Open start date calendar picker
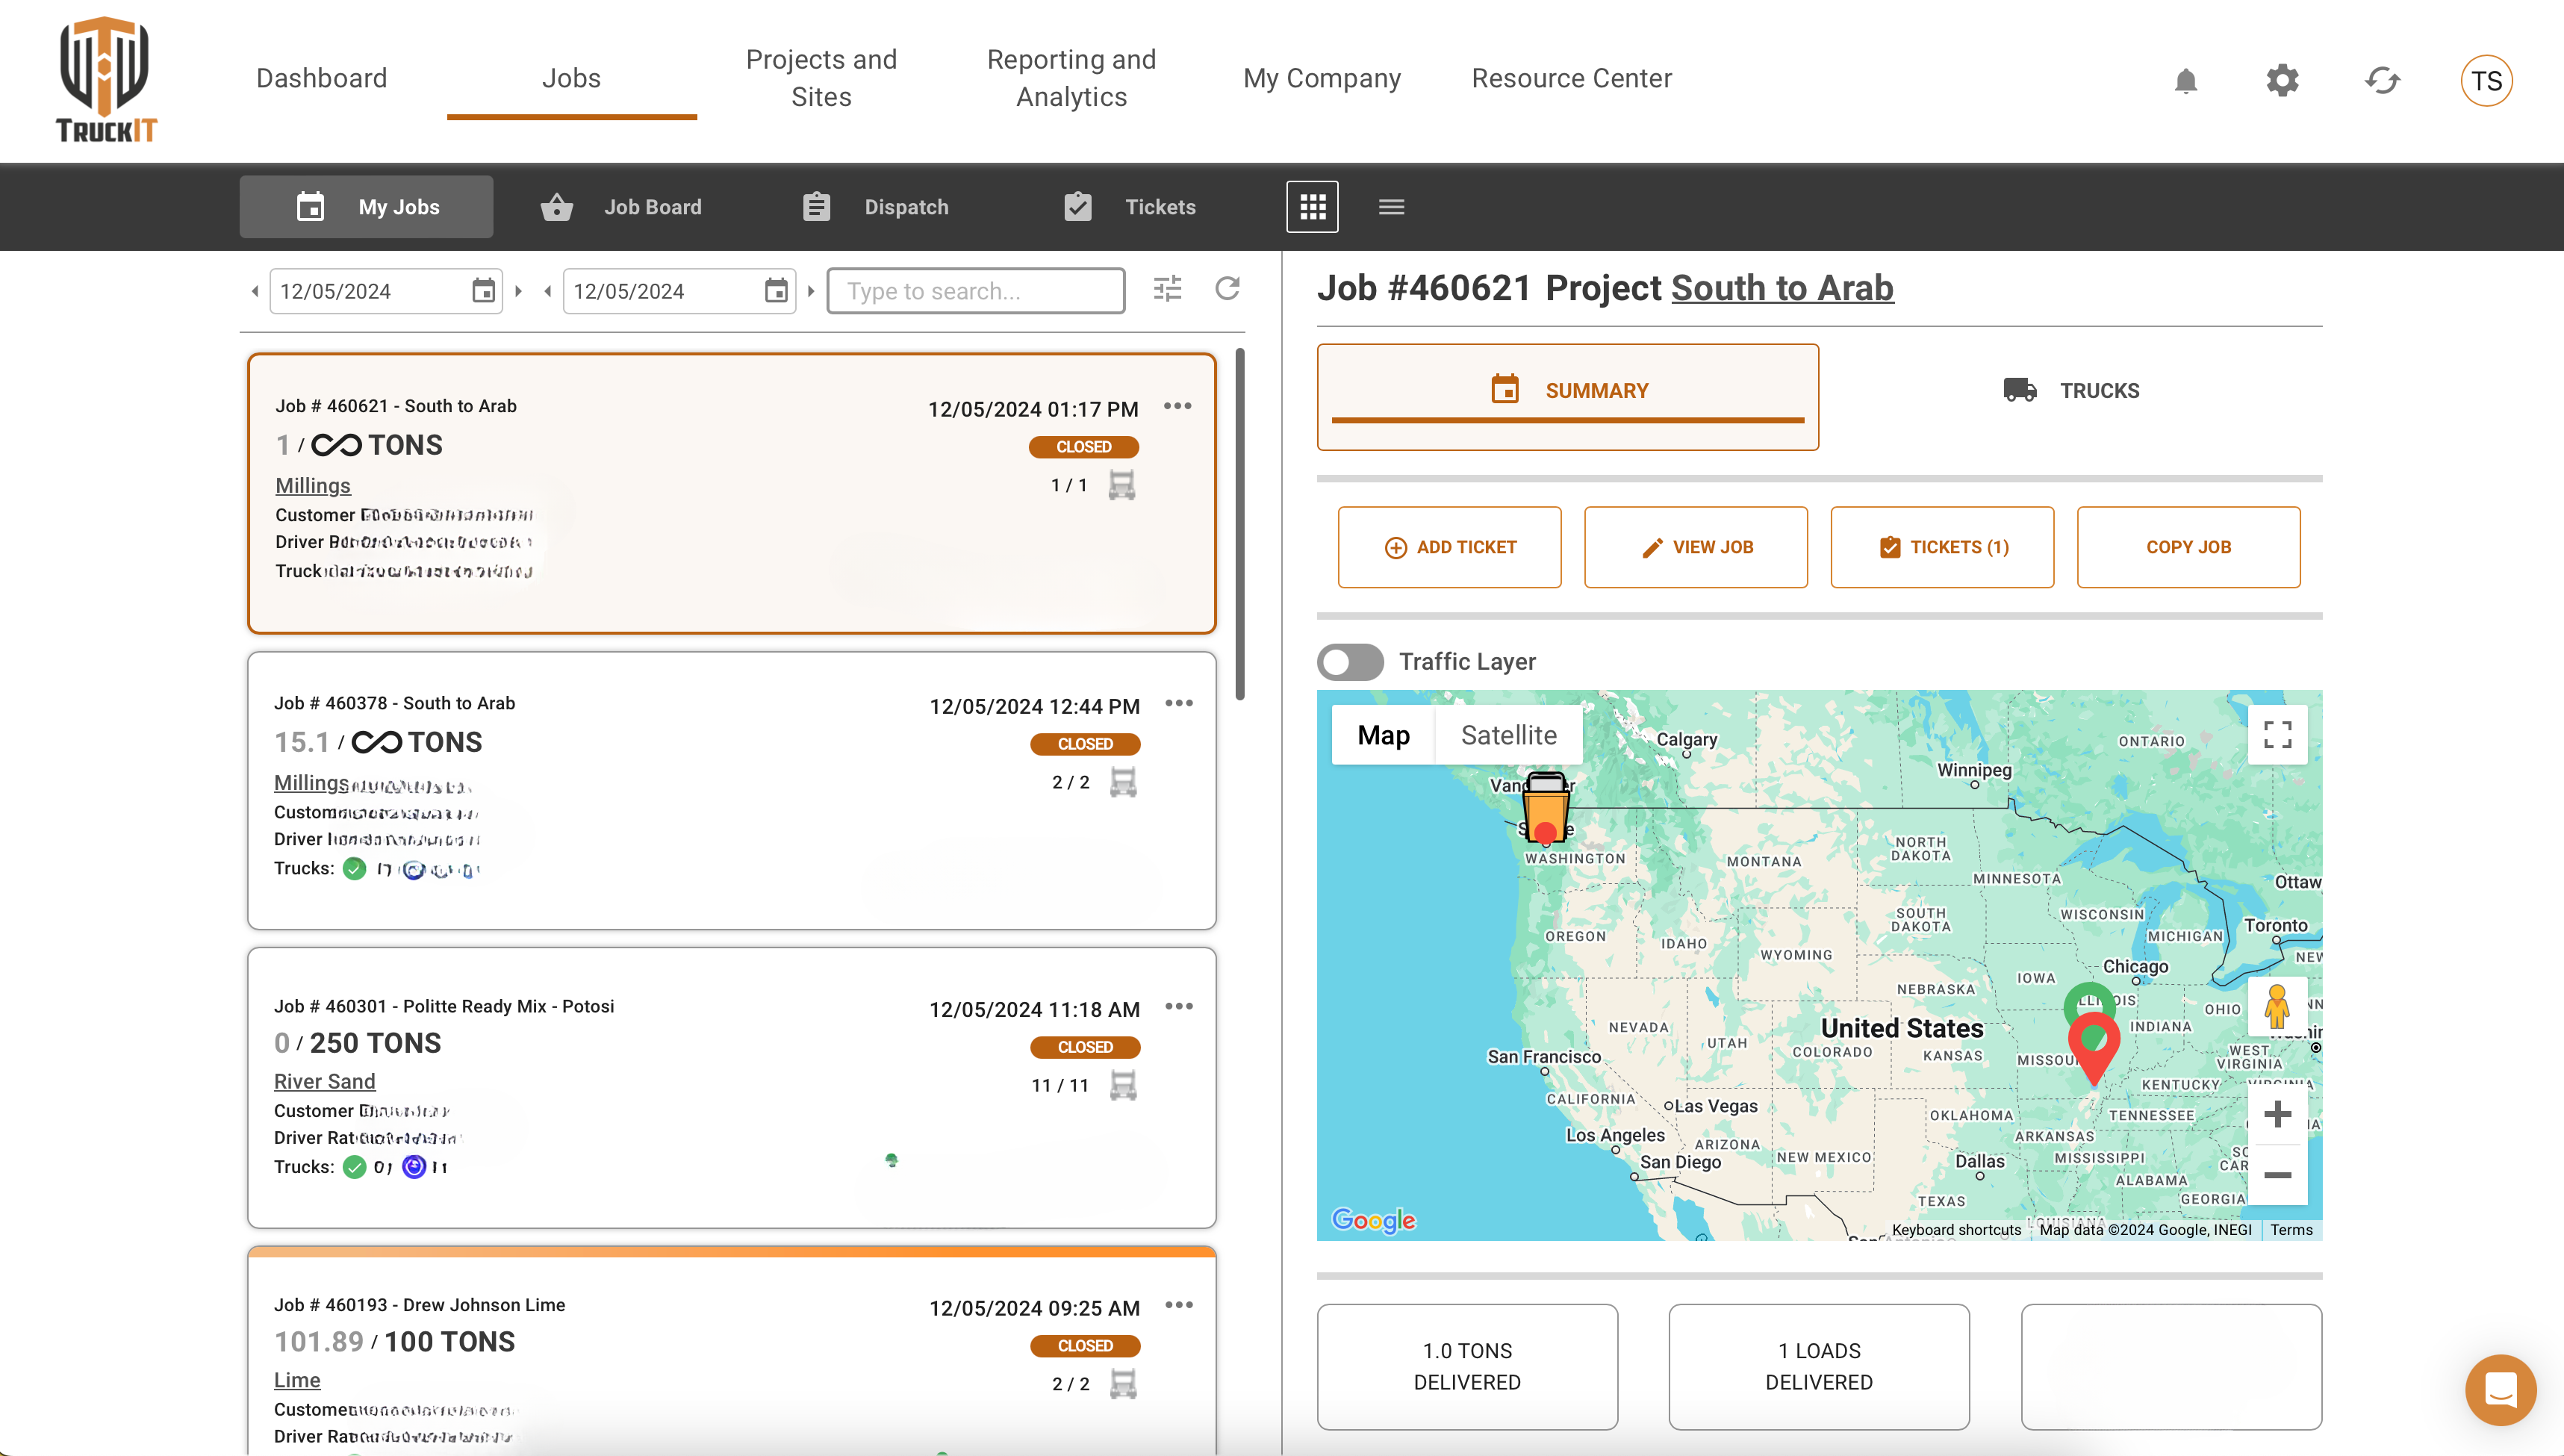The width and height of the screenshot is (2564, 1456). click(483, 291)
